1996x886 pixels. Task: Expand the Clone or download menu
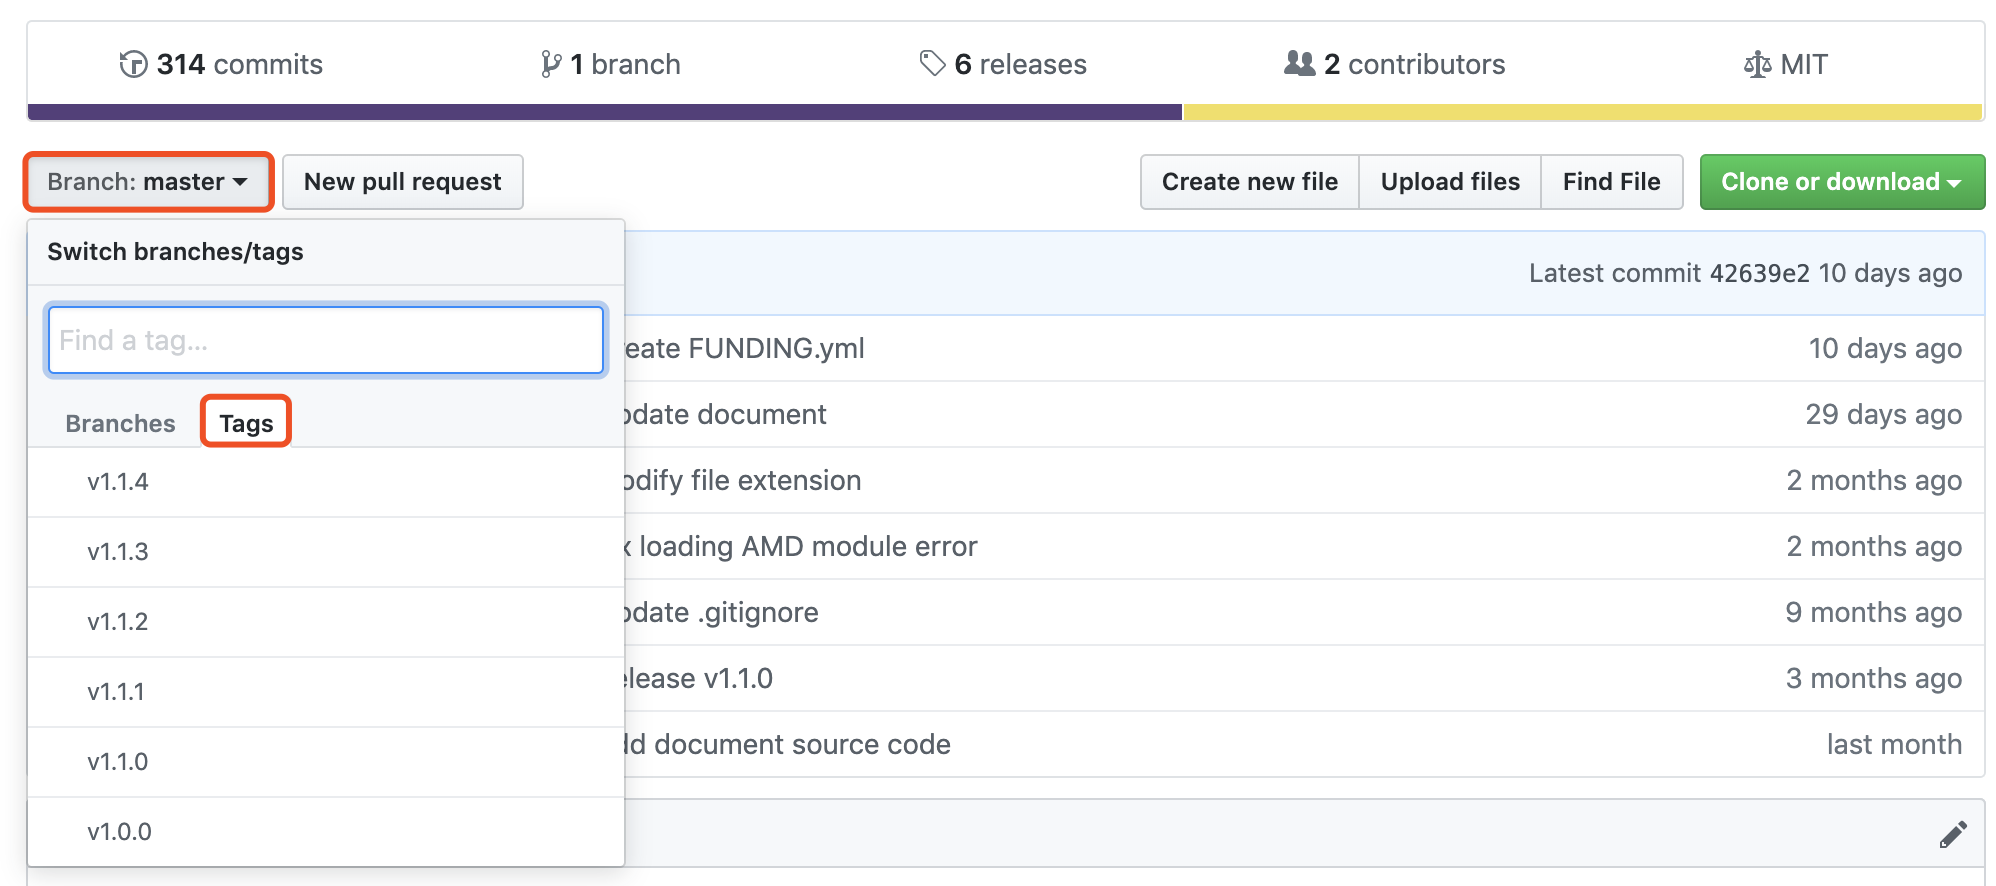point(1841,182)
